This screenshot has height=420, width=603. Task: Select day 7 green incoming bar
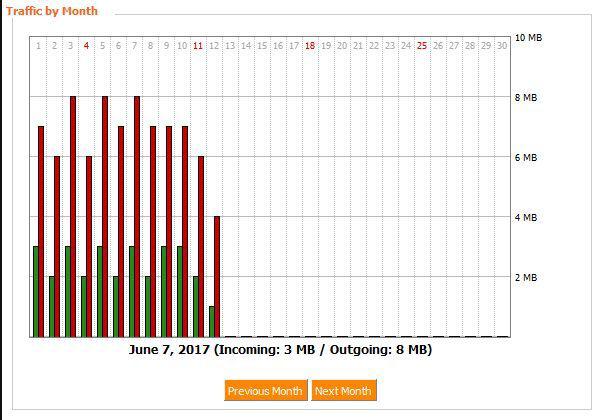[132, 292]
